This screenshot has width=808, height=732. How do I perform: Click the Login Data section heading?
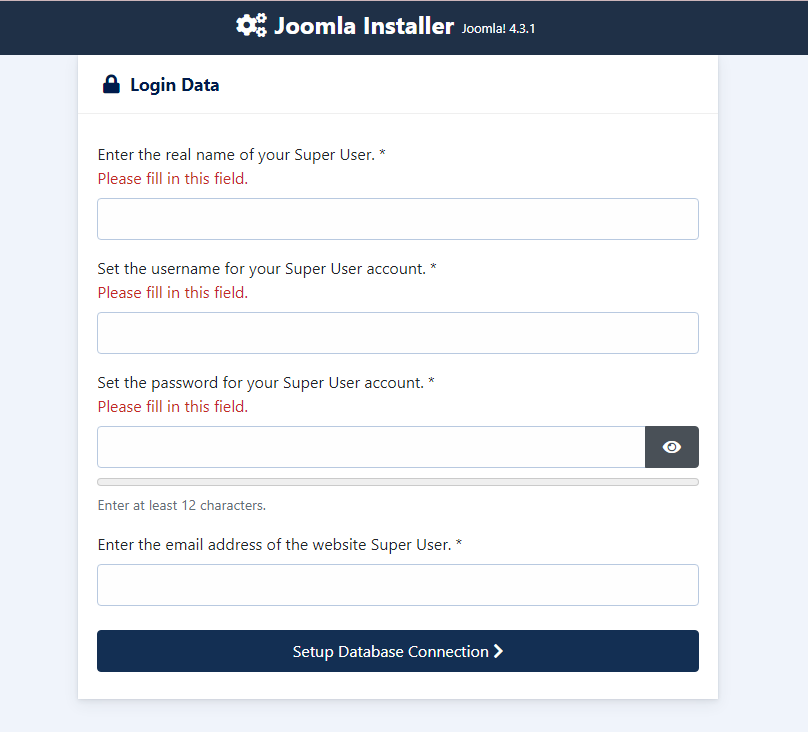pyautogui.click(x=174, y=85)
